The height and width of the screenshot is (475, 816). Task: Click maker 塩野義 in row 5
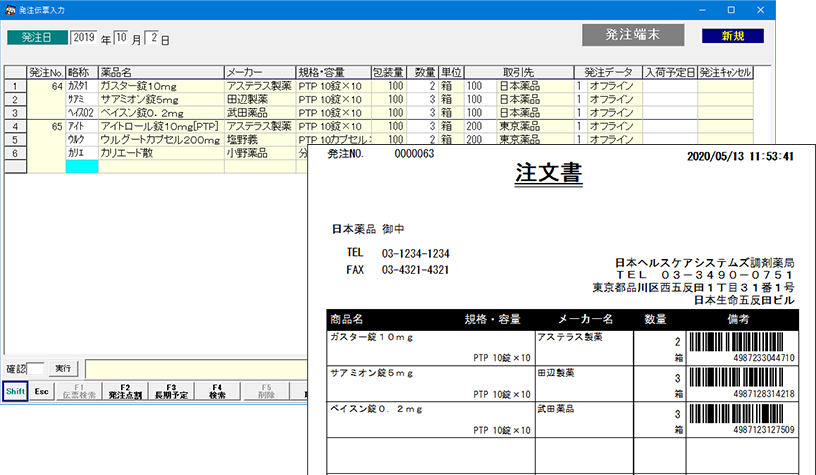coord(243,140)
